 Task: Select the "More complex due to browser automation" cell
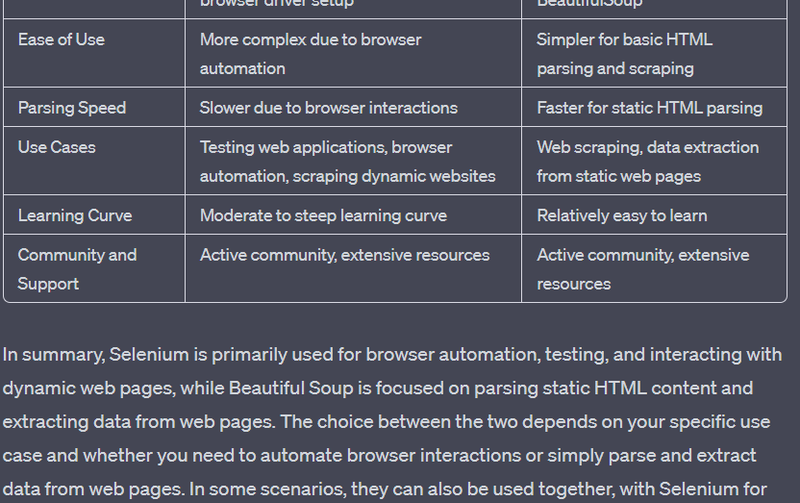310,54
